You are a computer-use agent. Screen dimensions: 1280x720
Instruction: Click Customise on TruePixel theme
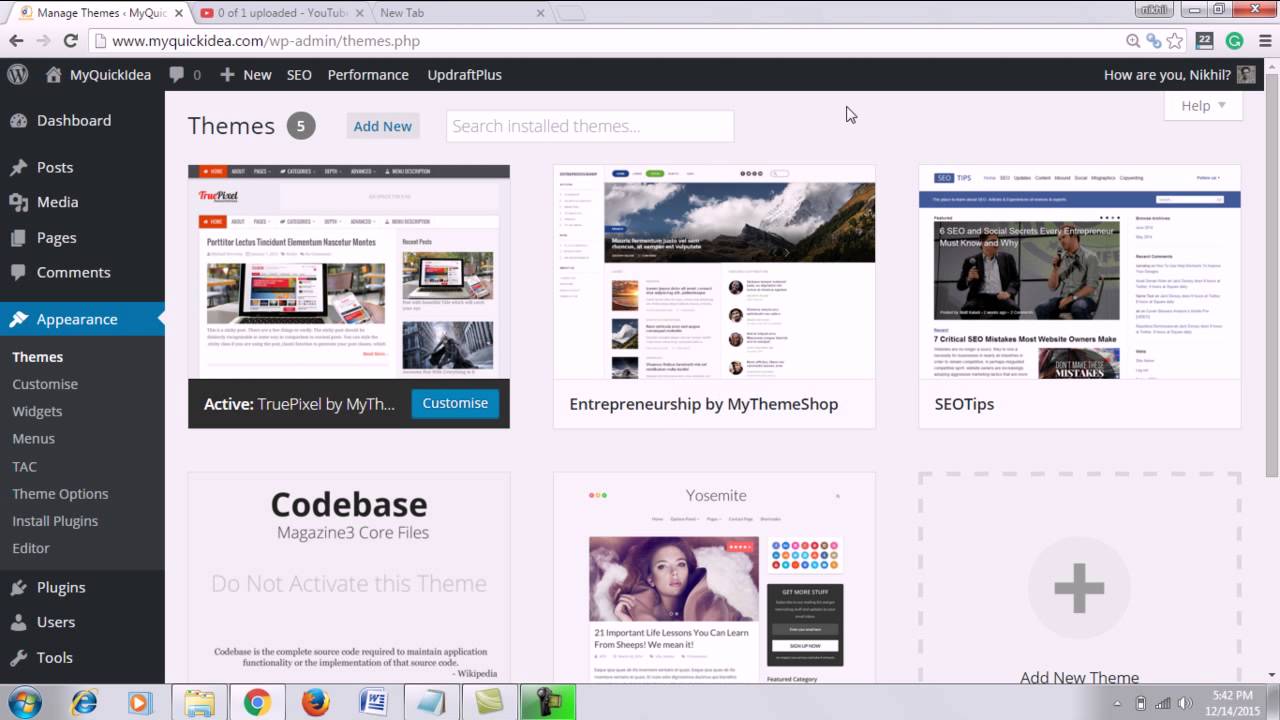tap(455, 403)
